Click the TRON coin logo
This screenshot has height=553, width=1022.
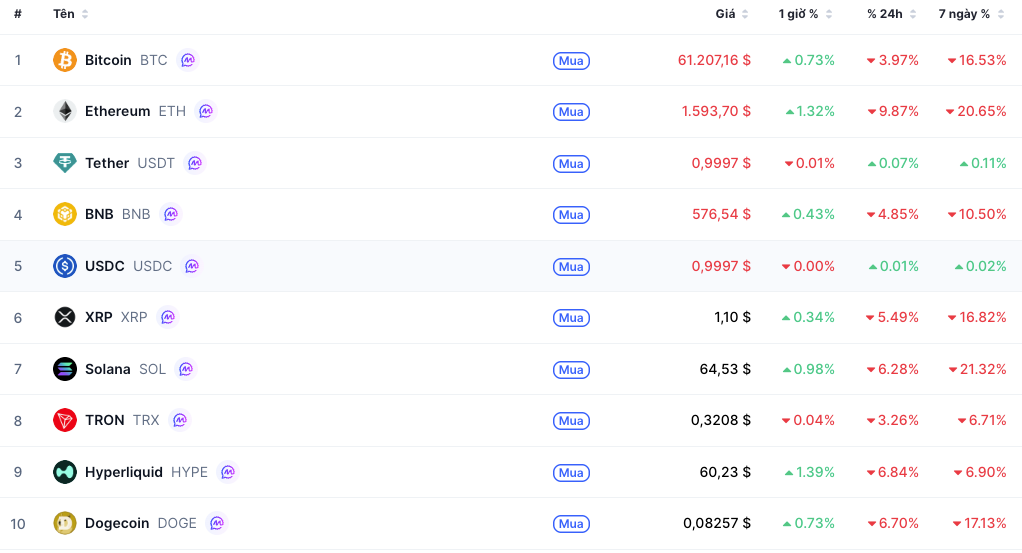[65, 420]
